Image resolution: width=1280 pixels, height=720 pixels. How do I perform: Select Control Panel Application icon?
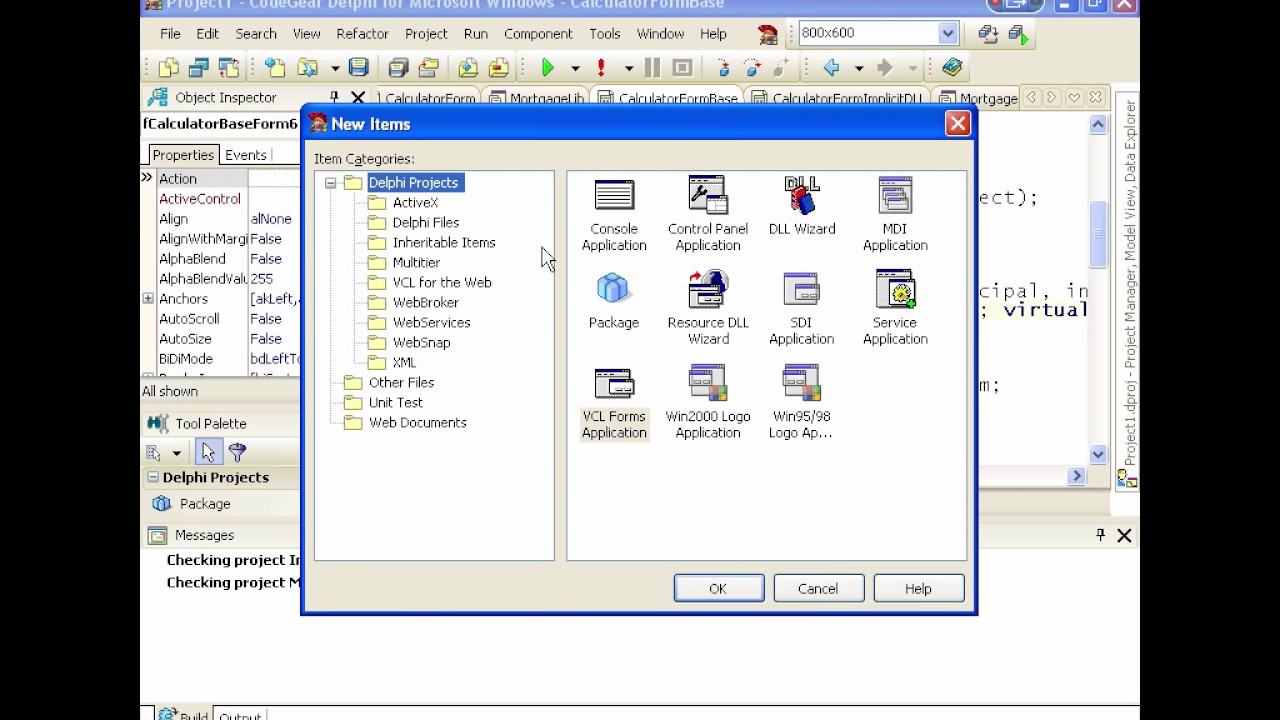tap(708, 196)
